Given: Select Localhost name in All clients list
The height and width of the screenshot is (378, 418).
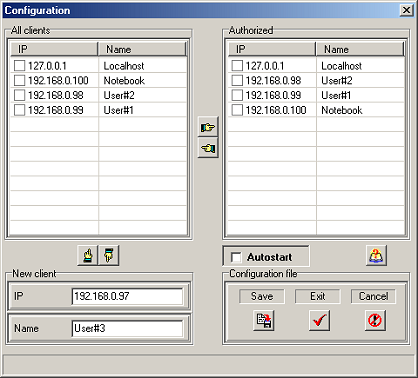Looking at the screenshot, I should [124, 66].
